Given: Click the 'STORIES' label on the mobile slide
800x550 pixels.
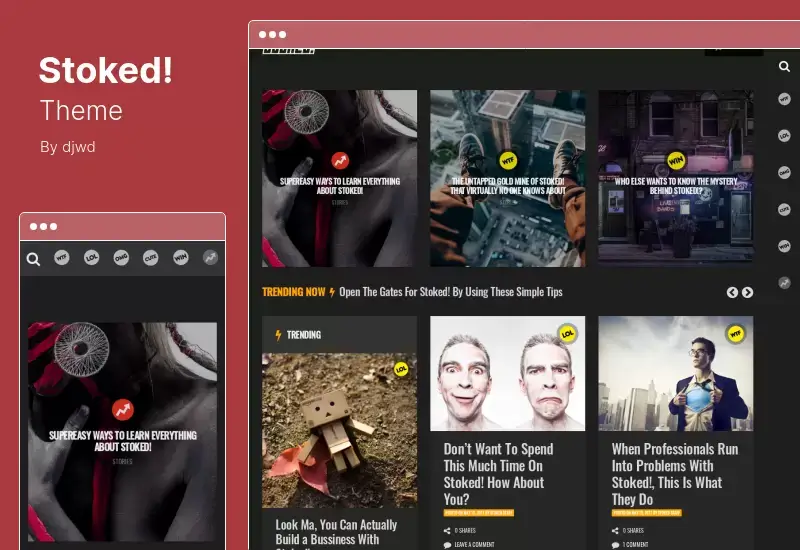Looking at the screenshot, I should click(122, 461).
